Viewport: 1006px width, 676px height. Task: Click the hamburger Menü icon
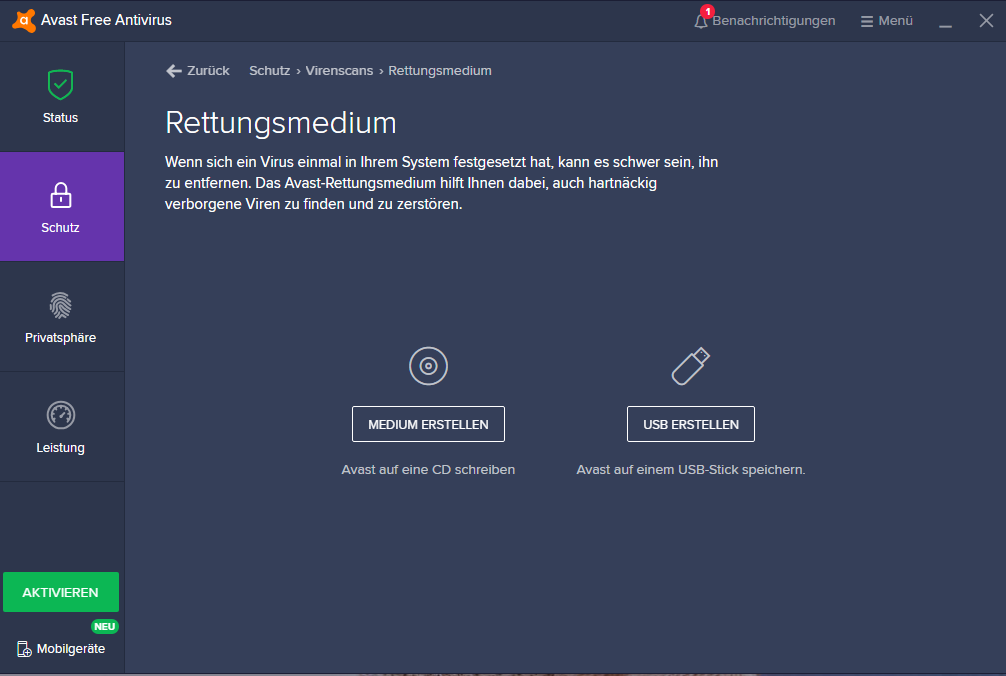coord(867,21)
